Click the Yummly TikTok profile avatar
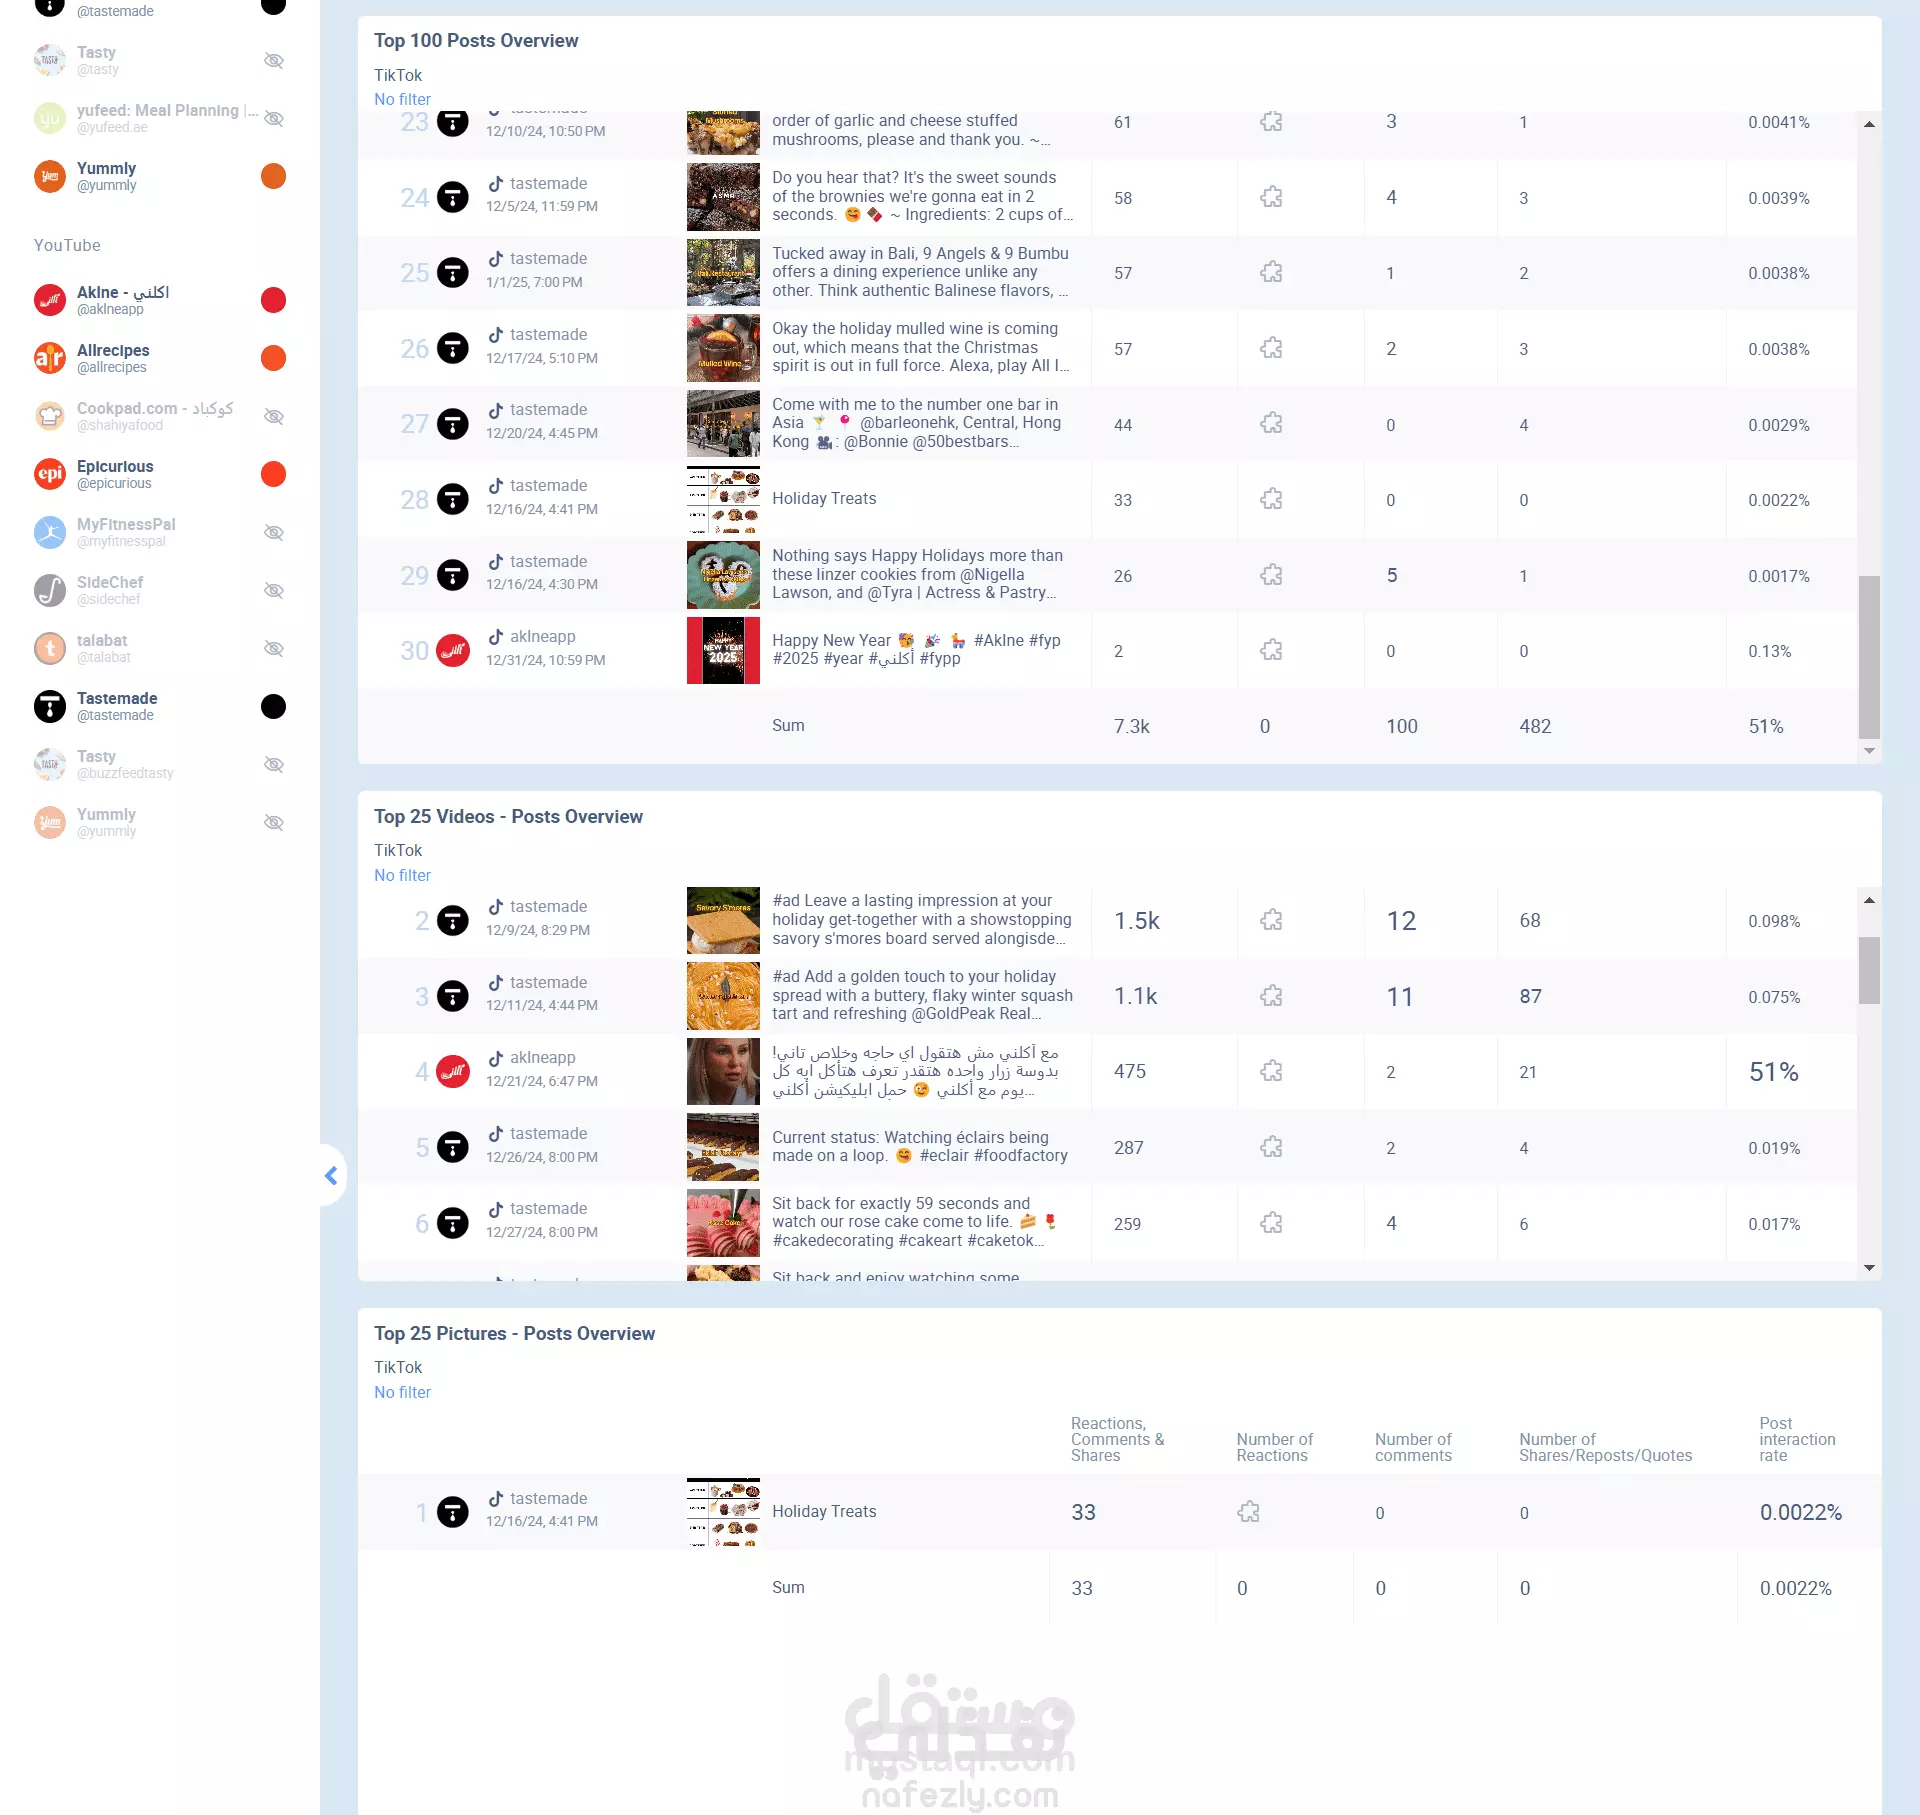The image size is (1920, 1815). point(50,176)
